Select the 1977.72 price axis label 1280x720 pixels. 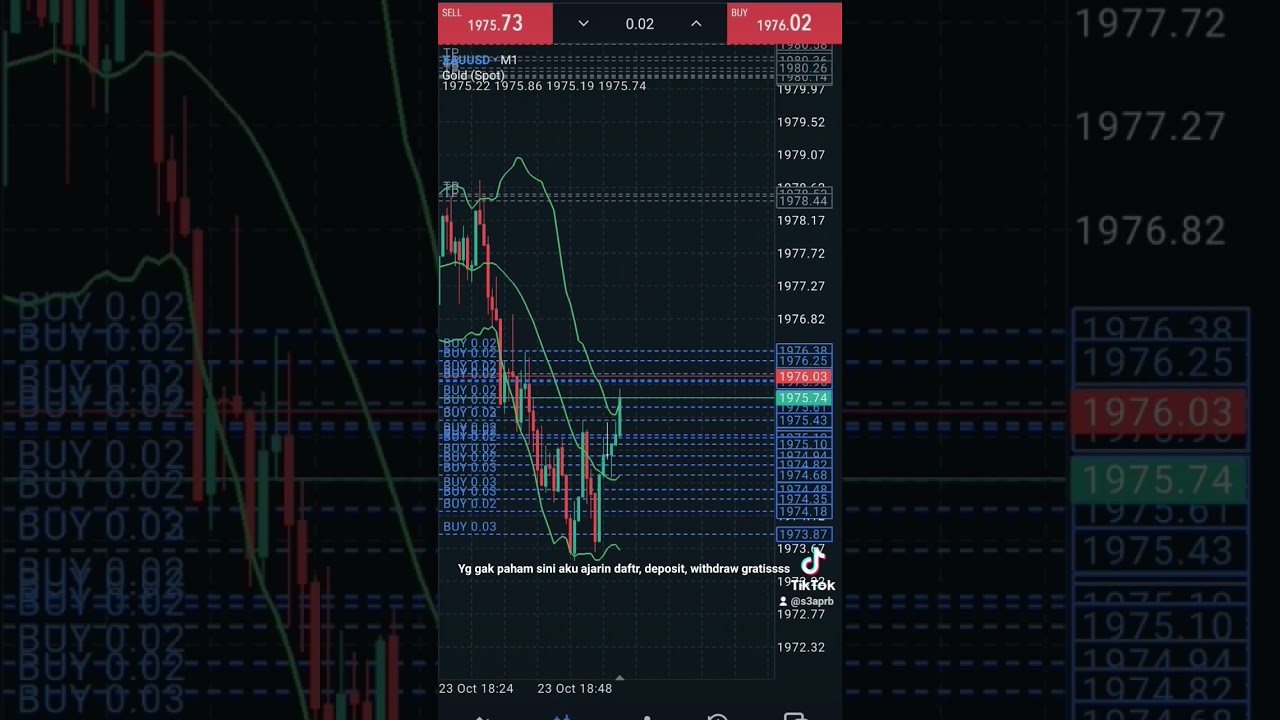coord(801,253)
